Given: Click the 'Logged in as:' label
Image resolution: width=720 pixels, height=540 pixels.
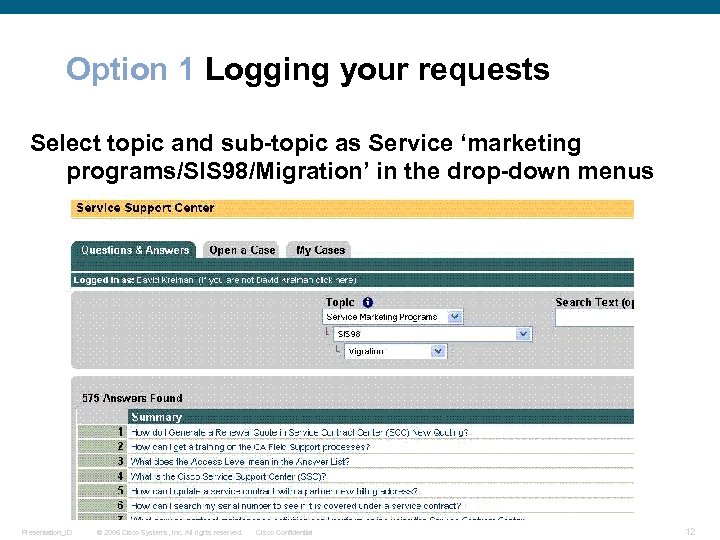Looking at the screenshot, I should 103,280.
